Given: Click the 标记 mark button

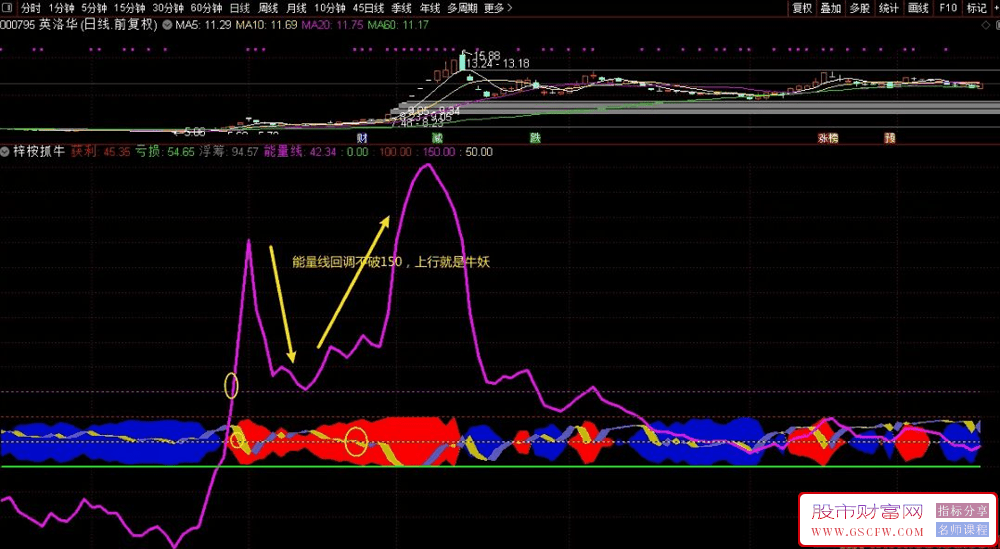Looking at the screenshot, I should [x=976, y=8].
